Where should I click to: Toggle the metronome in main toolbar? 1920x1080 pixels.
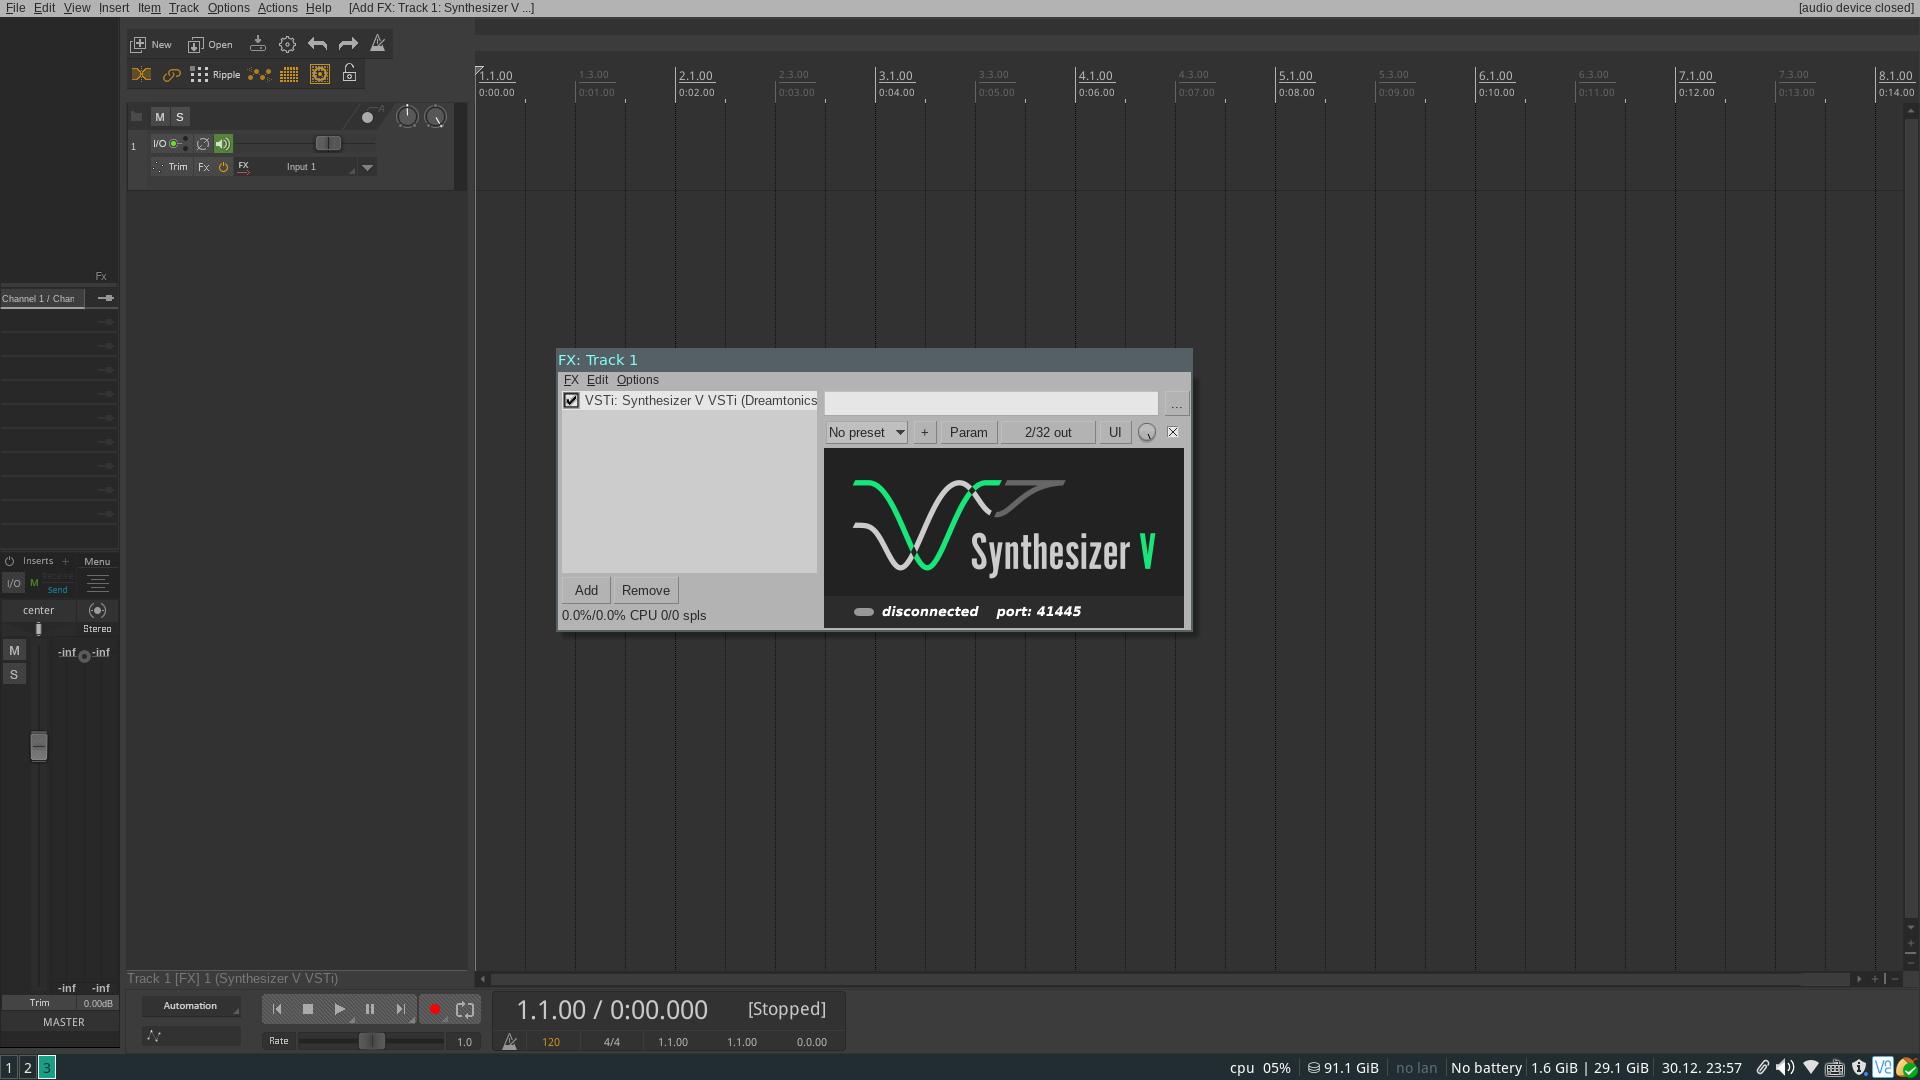click(377, 44)
